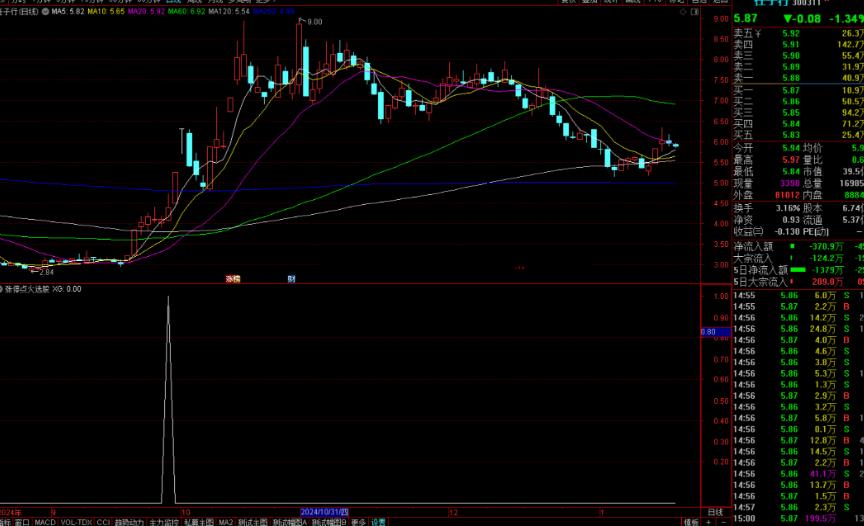Click the 卖一 5.88 ask row
The height and width of the screenshot is (526, 864).
(x=798, y=78)
